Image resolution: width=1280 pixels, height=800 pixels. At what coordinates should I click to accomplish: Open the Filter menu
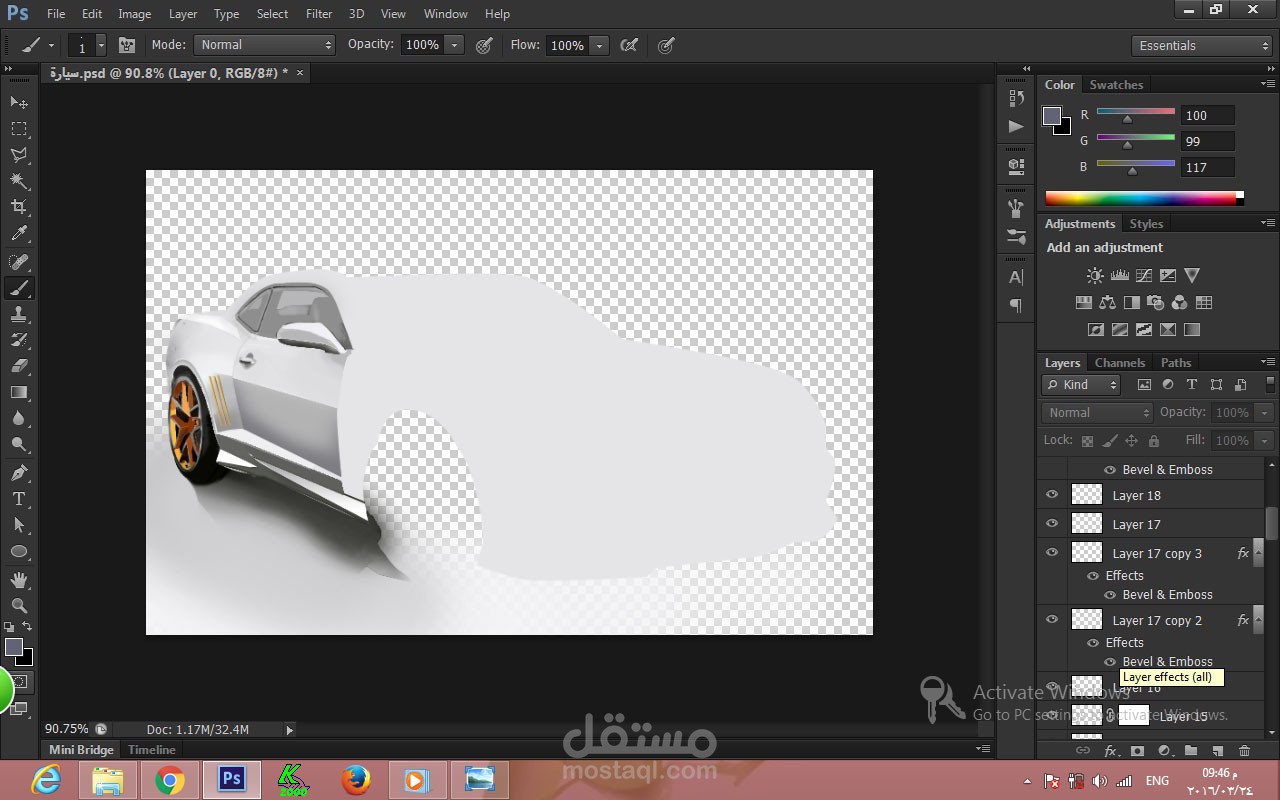(319, 14)
